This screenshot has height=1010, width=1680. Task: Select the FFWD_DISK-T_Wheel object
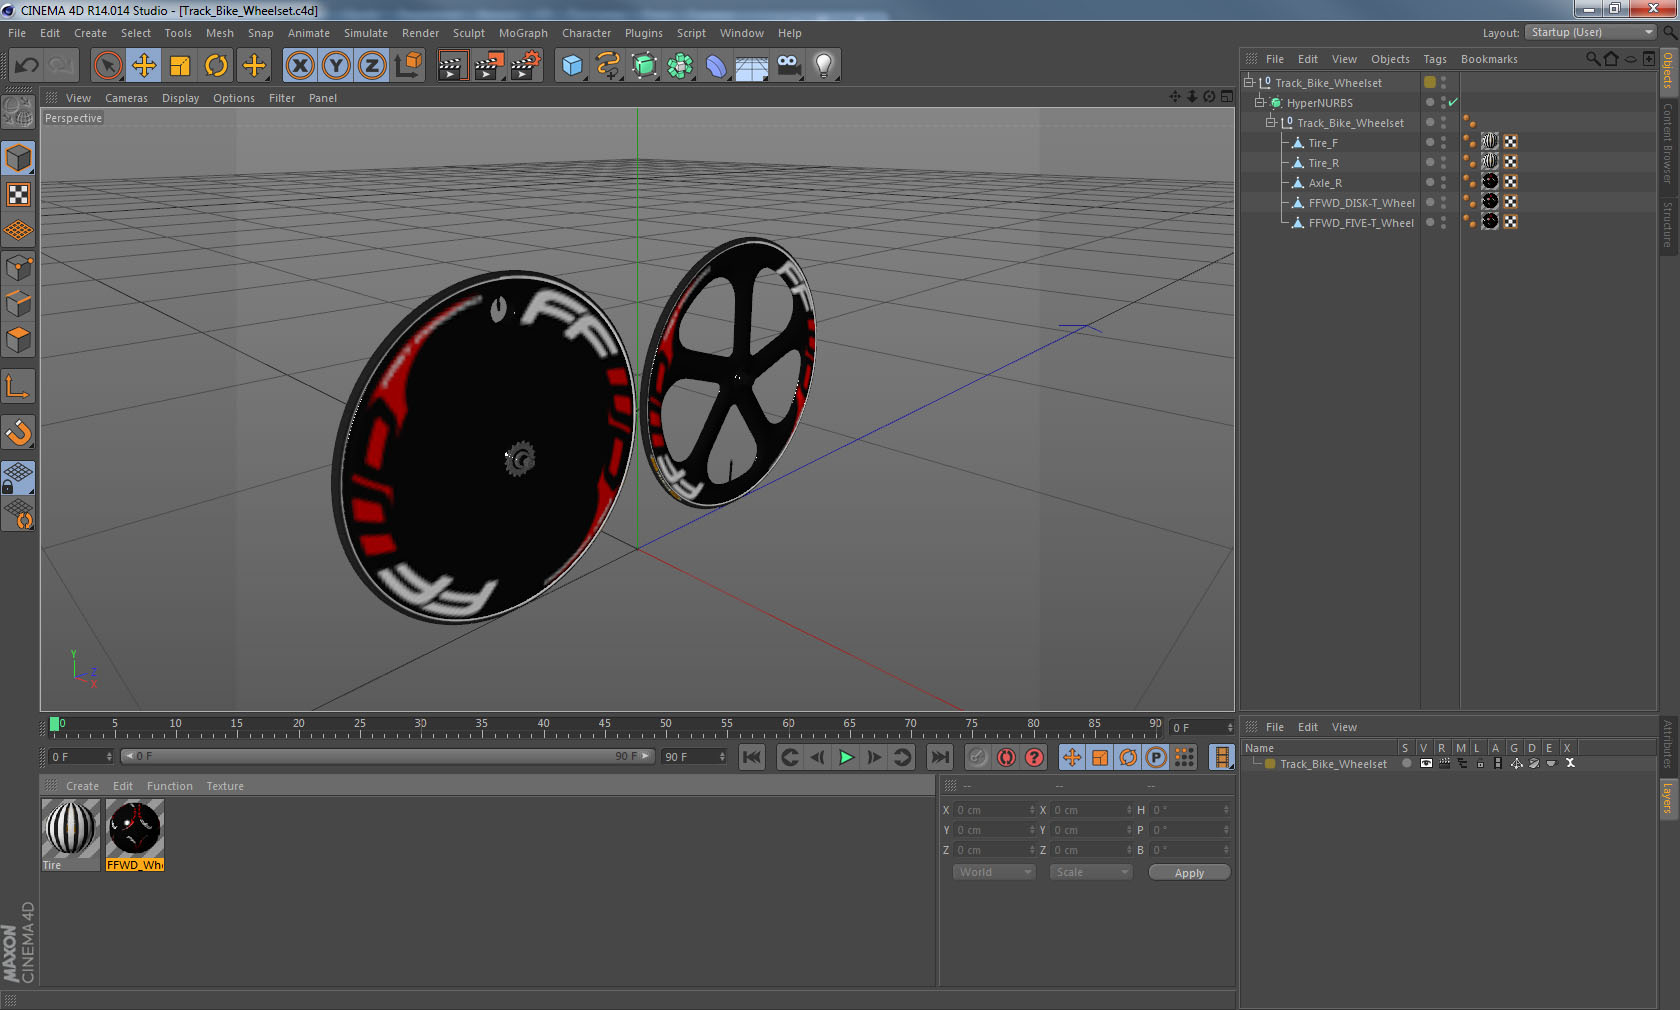[1361, 203]
